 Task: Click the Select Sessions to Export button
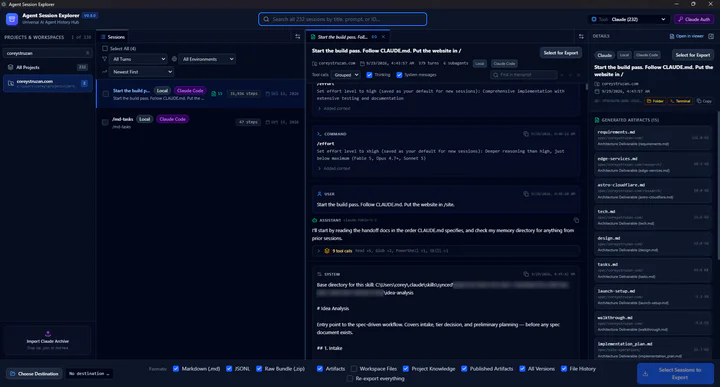coord(675,374)
